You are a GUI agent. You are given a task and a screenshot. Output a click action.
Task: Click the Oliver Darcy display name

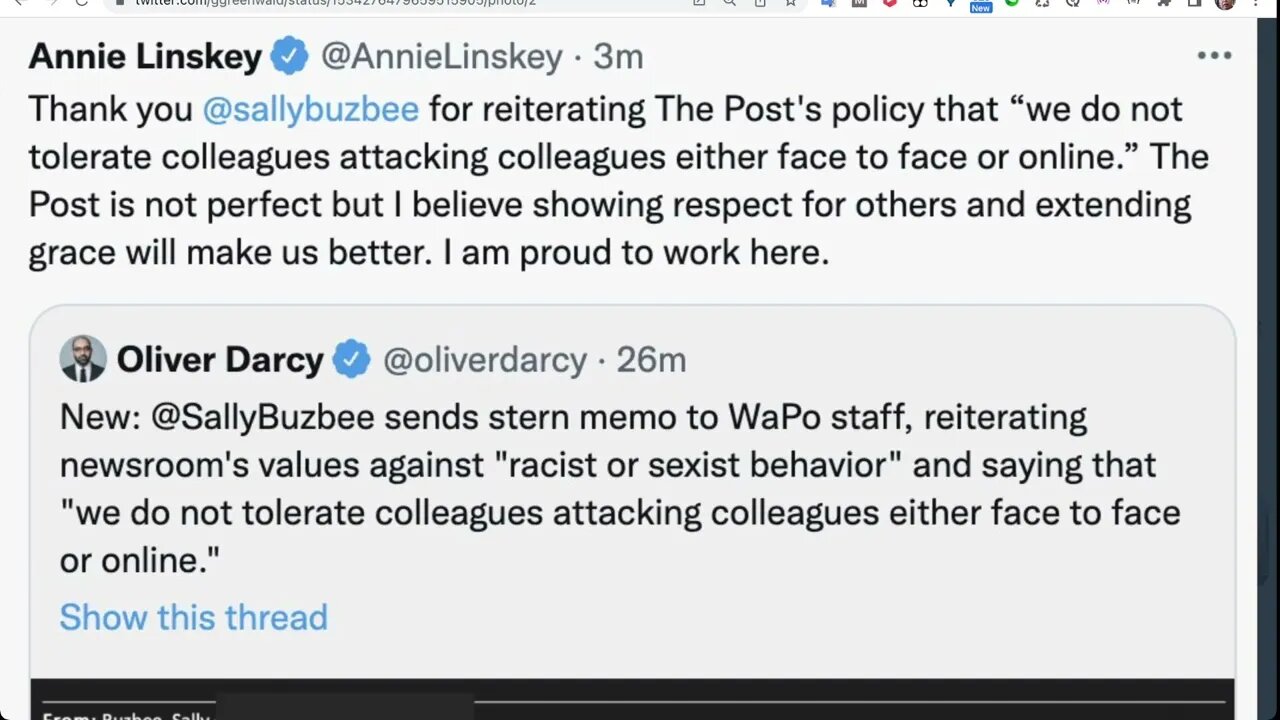coord(220,360)
